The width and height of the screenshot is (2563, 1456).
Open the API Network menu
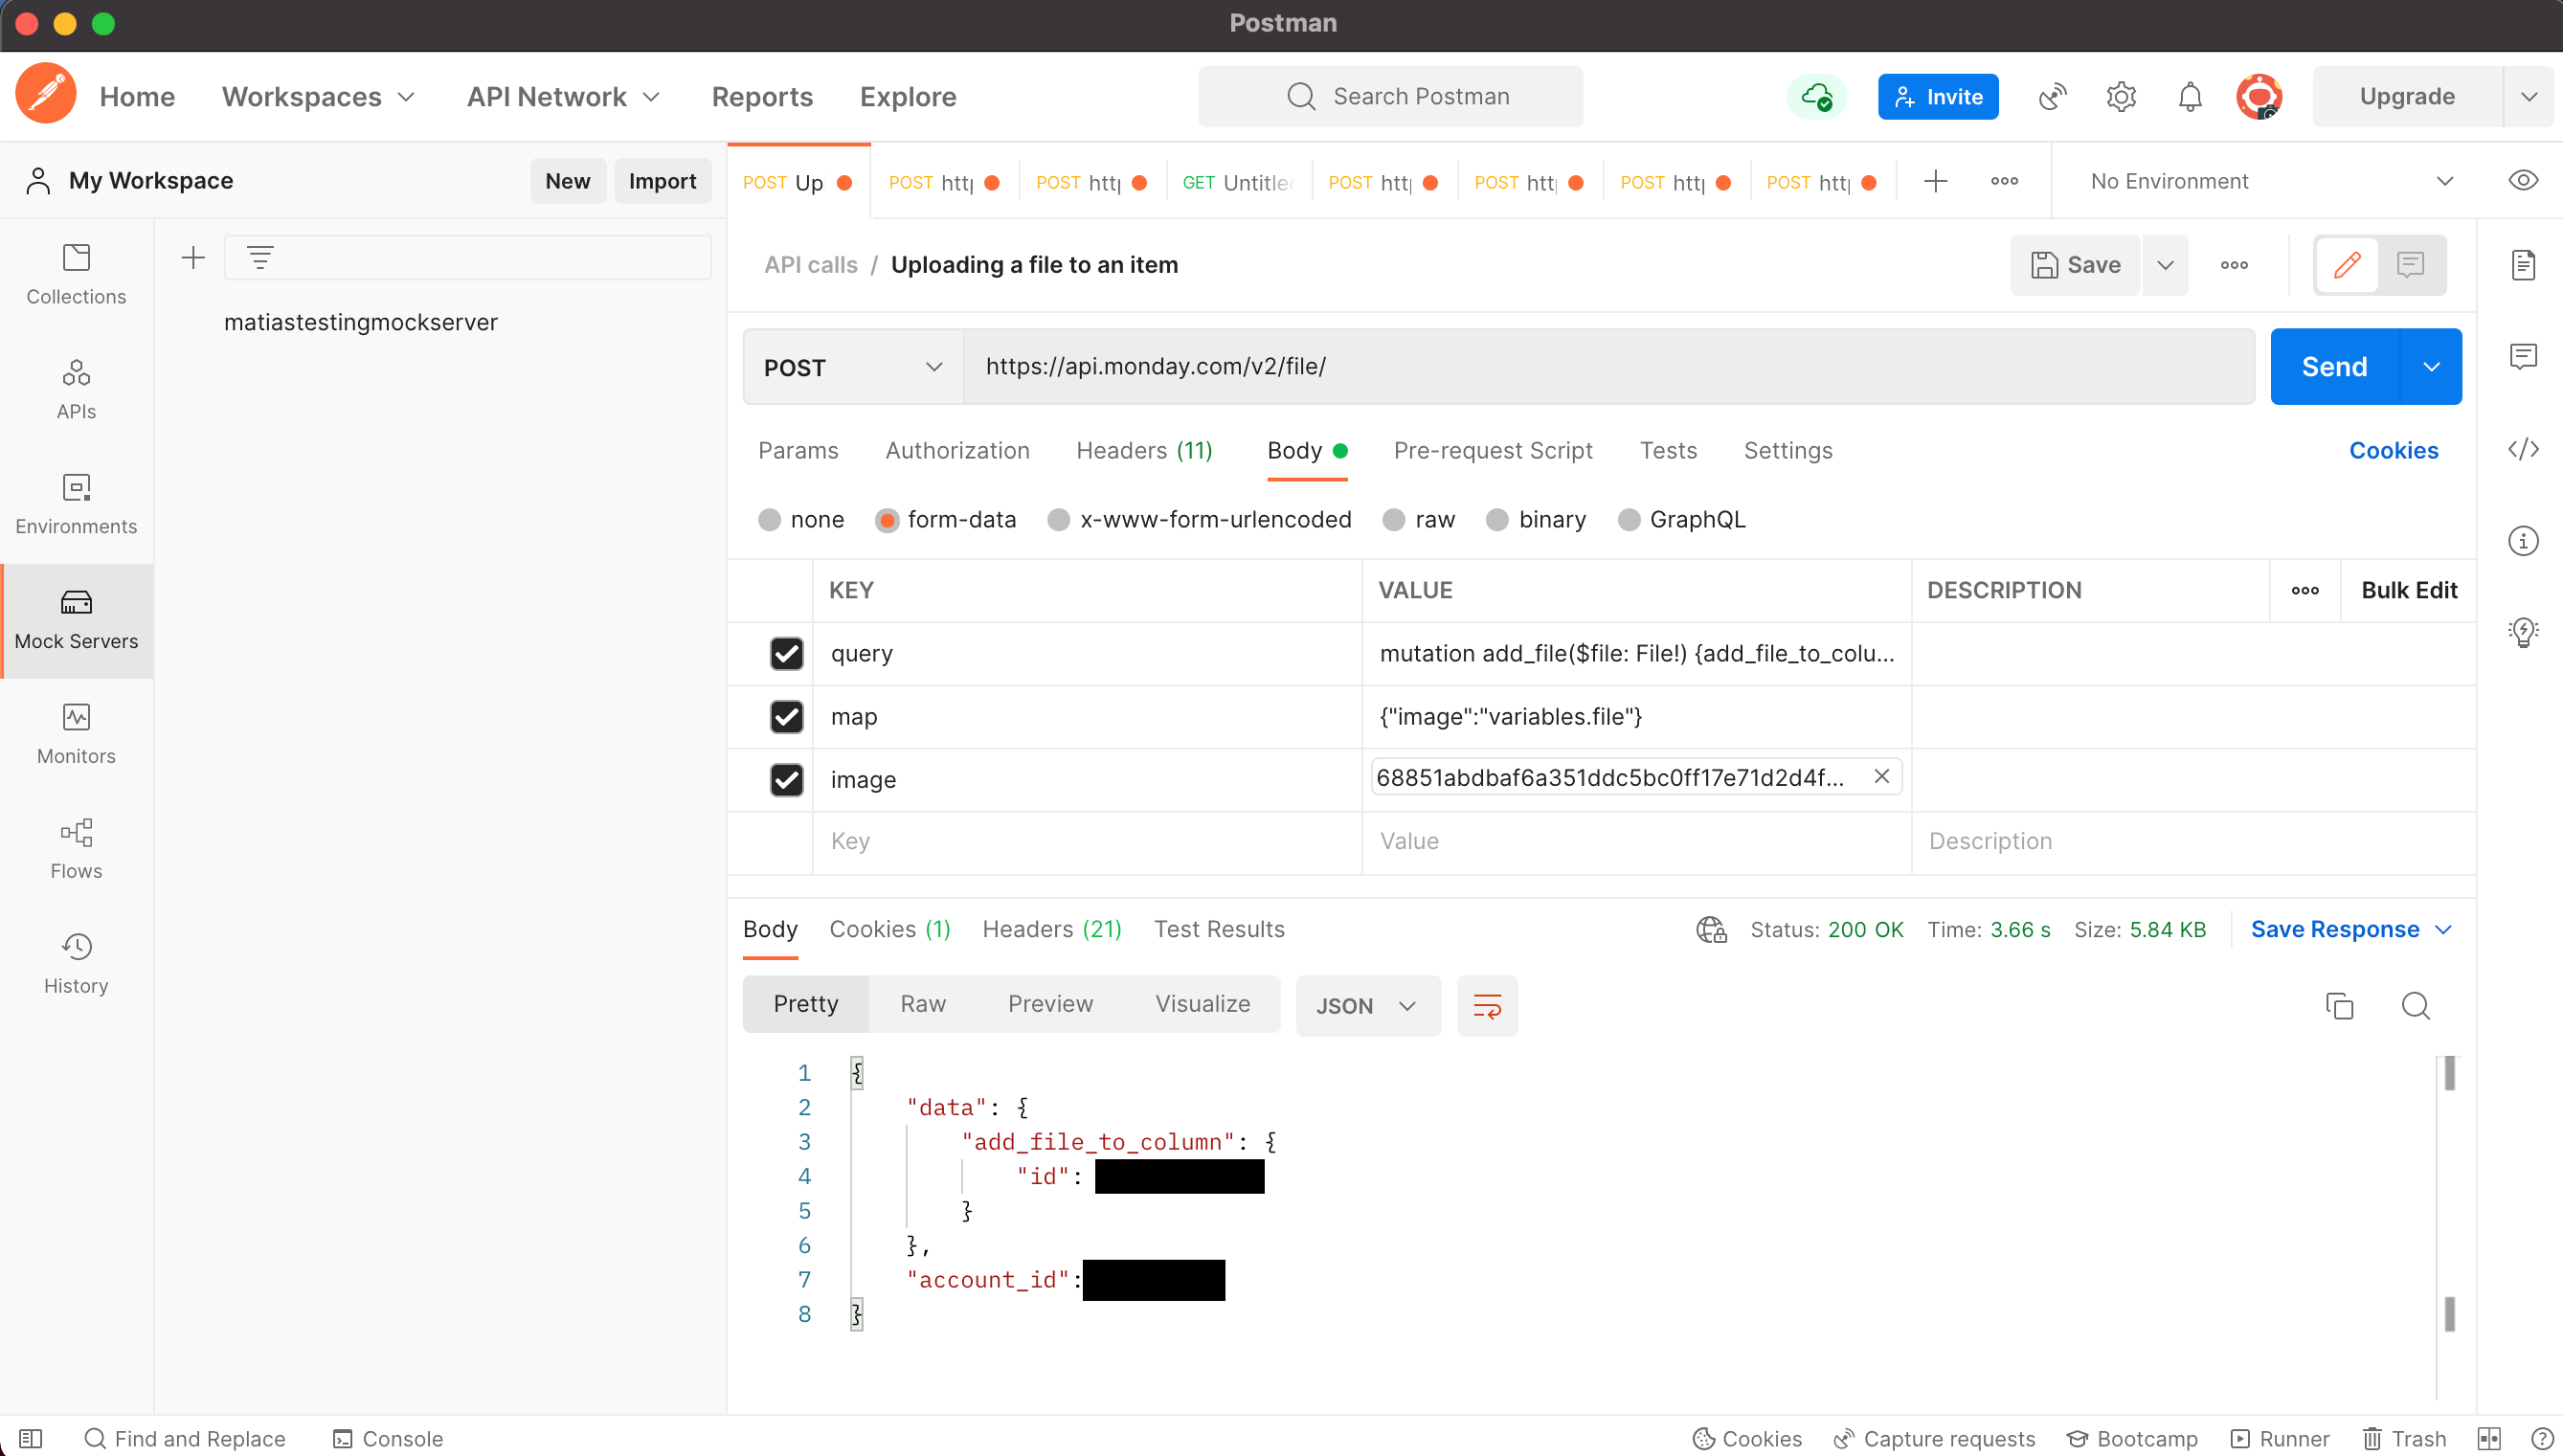click(x=564, y=96)
